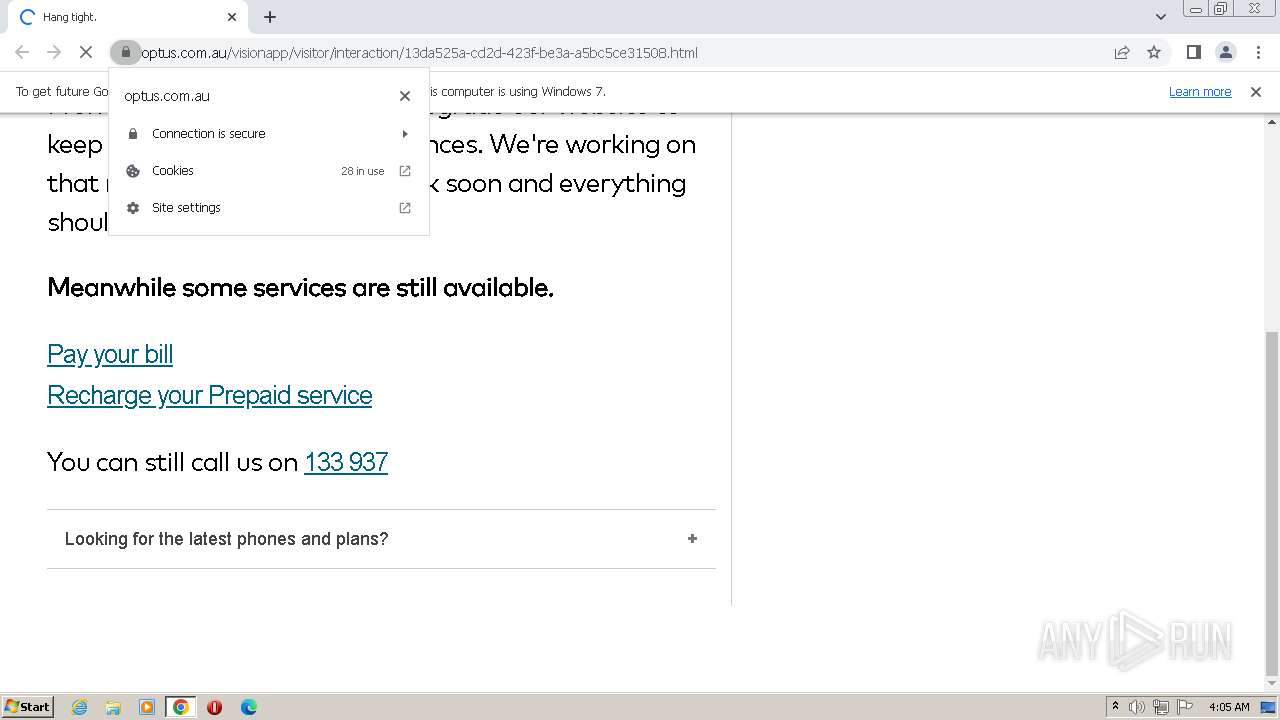Open Windows Media Player from taskbar
Image resolution: width=1280 pixels, height=720 pixels.
tap(147, 707)
